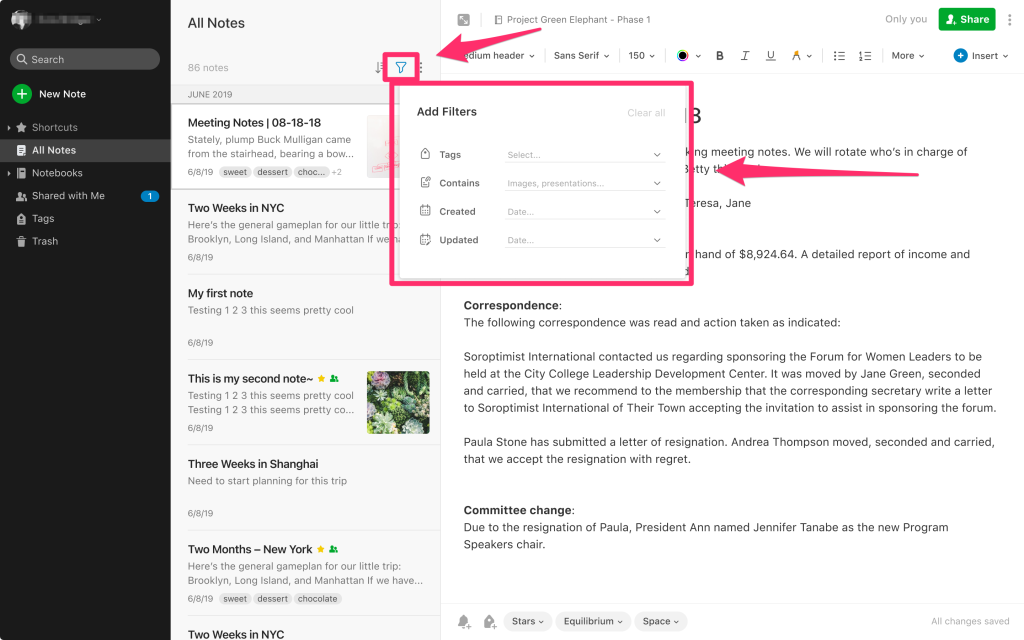
Task: Click the reminder bell icon
Action: pyautogui.click(x=464, y=621)
